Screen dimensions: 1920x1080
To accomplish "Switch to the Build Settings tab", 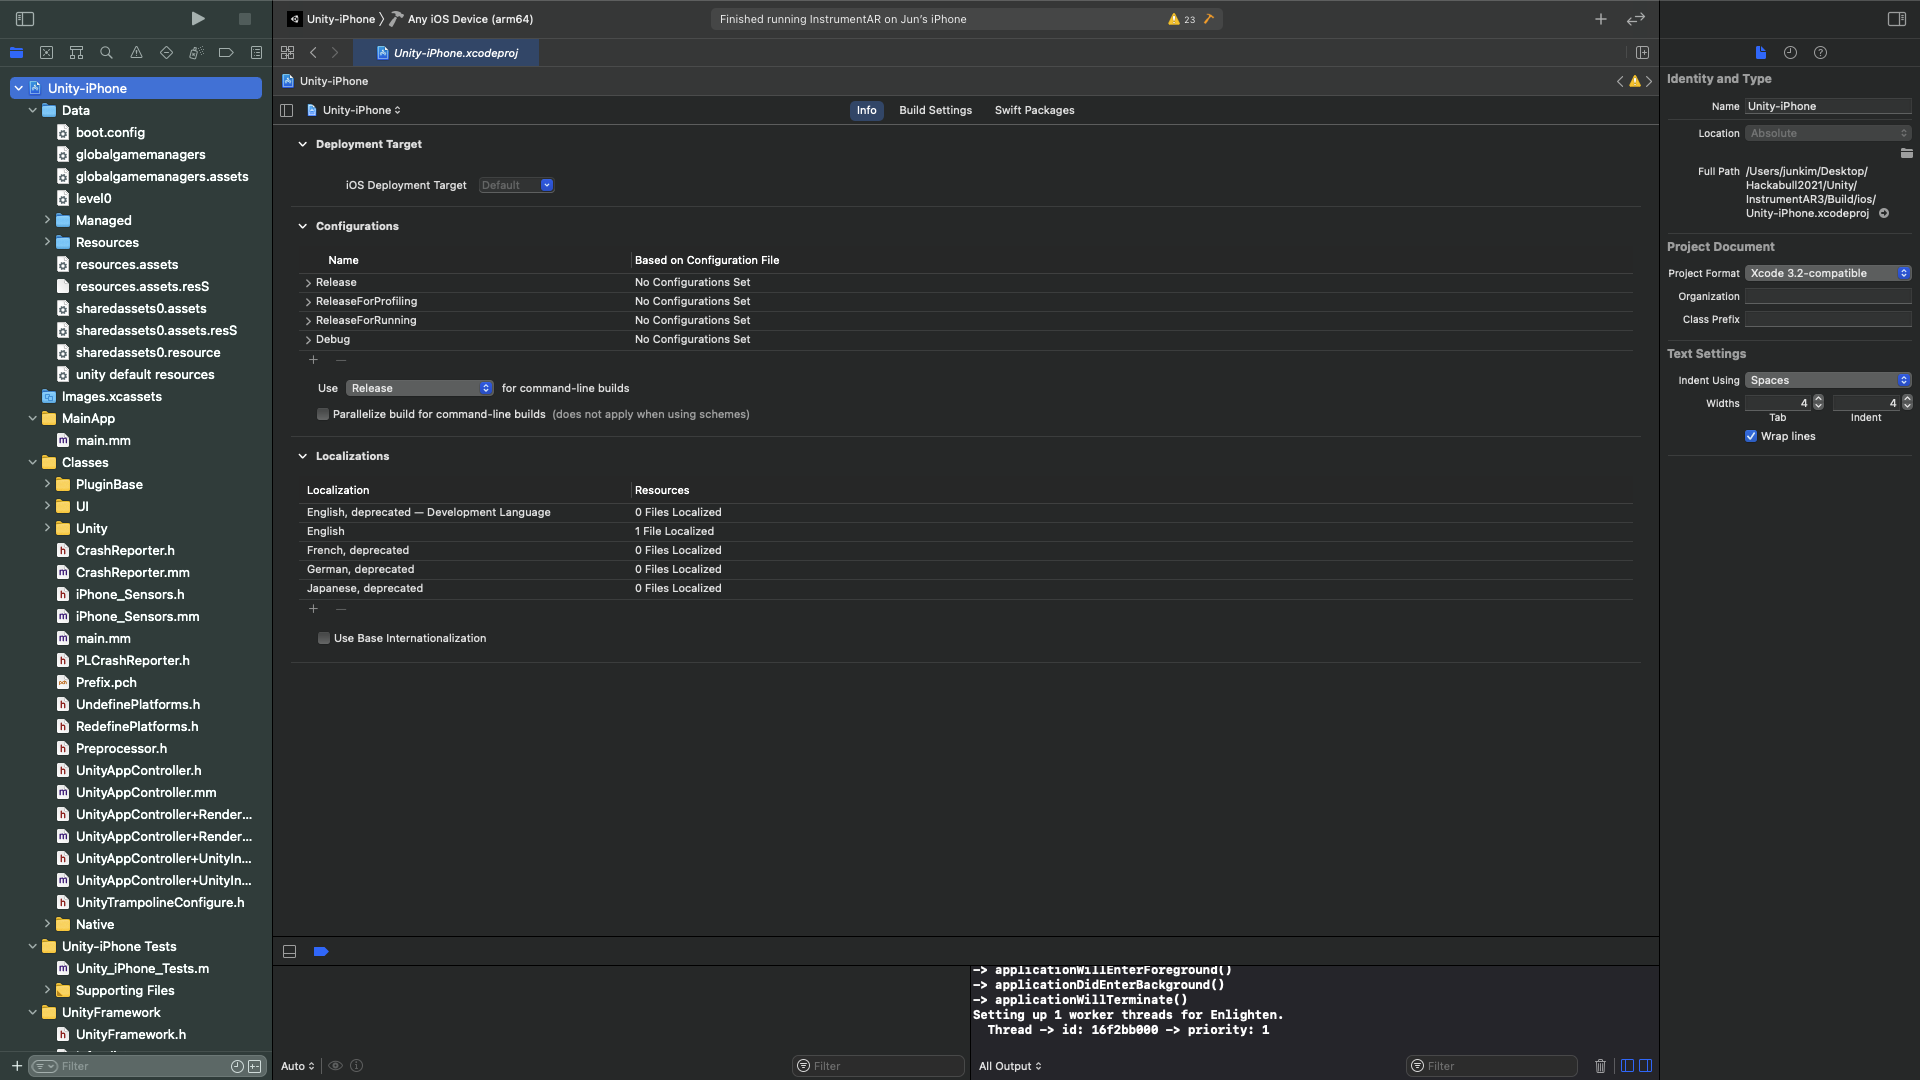I will [x=935, y=110].
